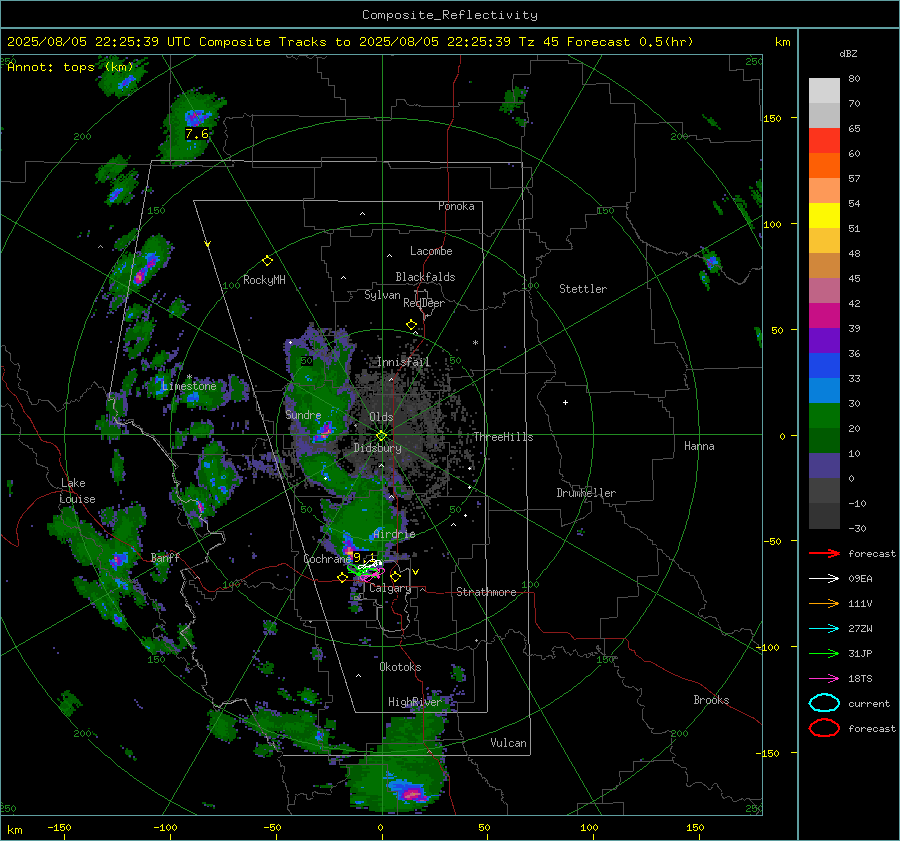
Task: Click the Ponoka town label
Action: (456, 206)
